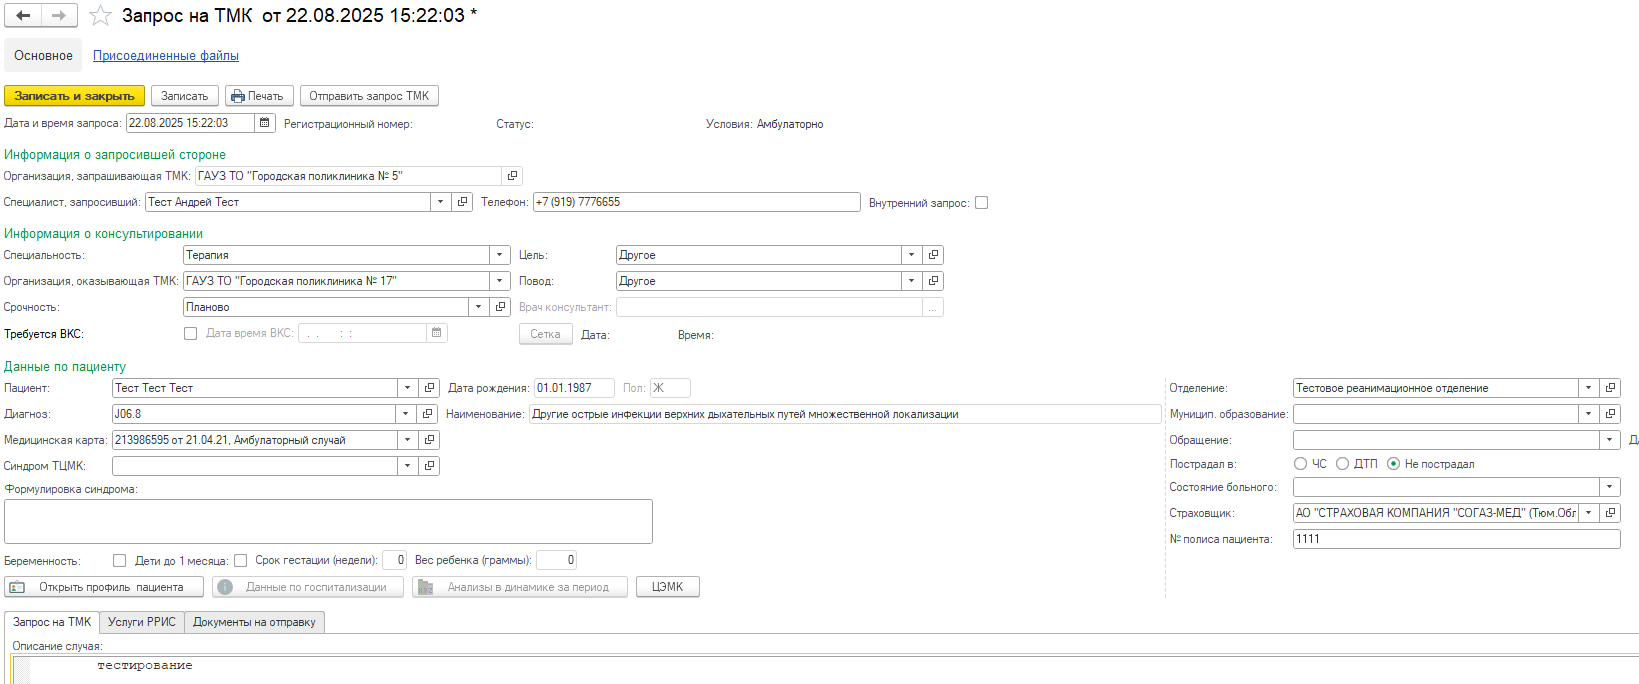Expand the Состояние больного dropdown
Screen dimensions: 1639x684
(1609, 487)
